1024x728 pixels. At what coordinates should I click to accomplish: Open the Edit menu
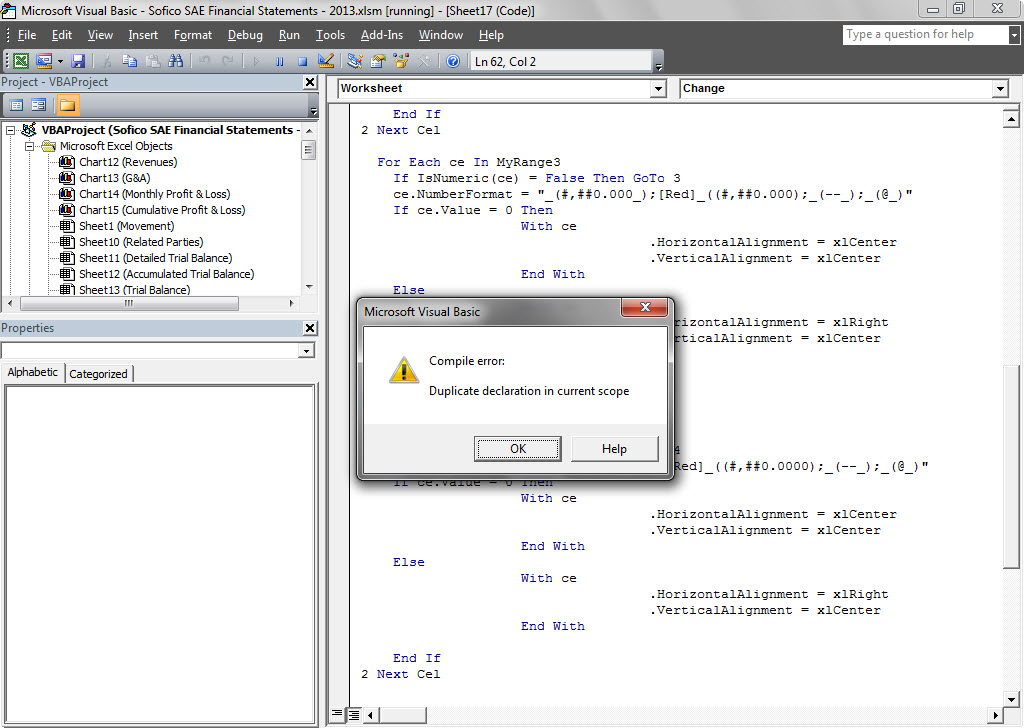(x=62, y=35)
